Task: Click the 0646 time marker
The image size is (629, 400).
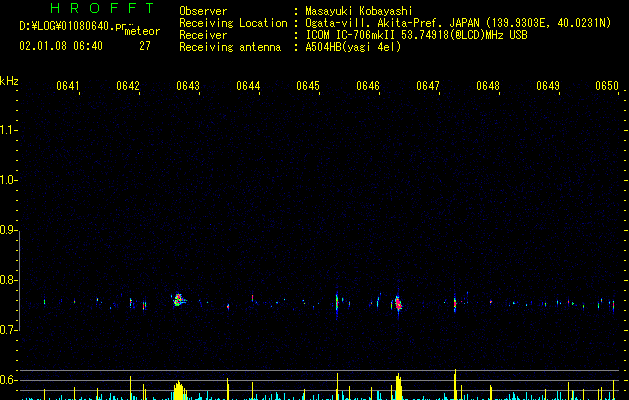Action: pos(368,86)
